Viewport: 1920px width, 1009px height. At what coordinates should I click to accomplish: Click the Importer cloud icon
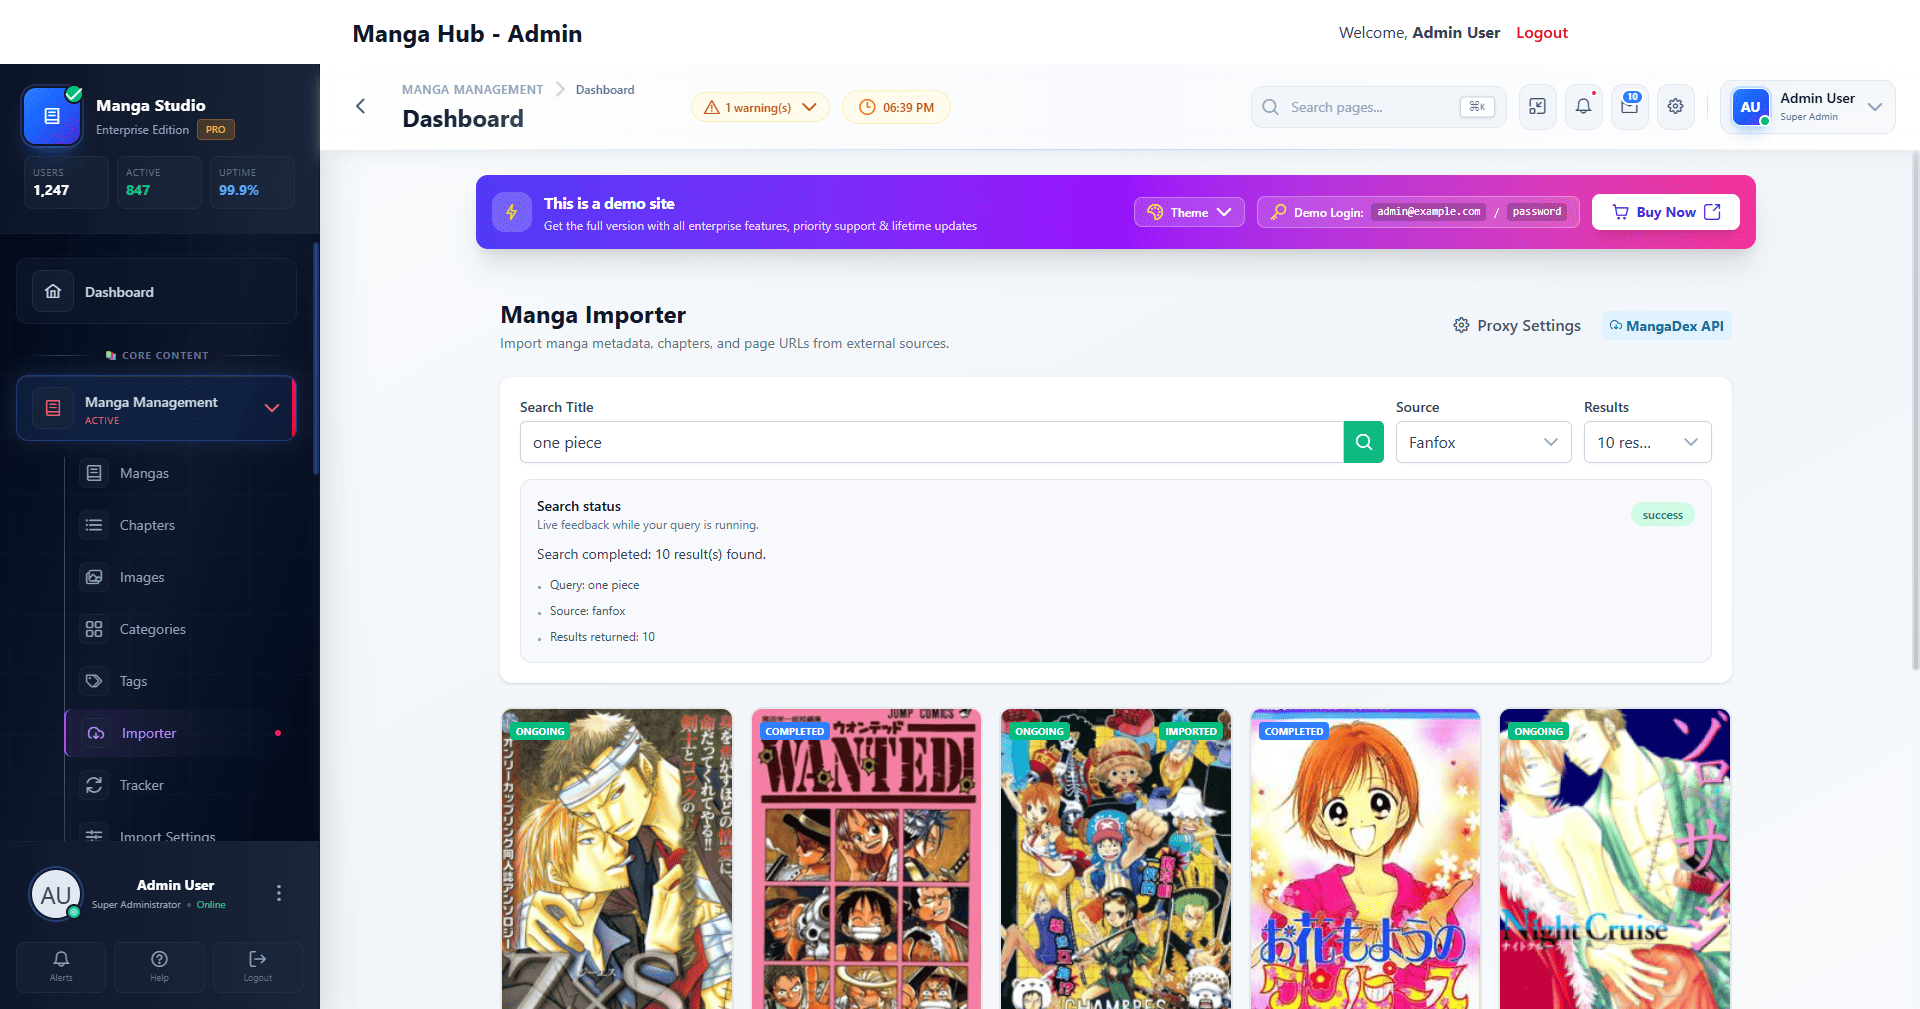(96, 733)
